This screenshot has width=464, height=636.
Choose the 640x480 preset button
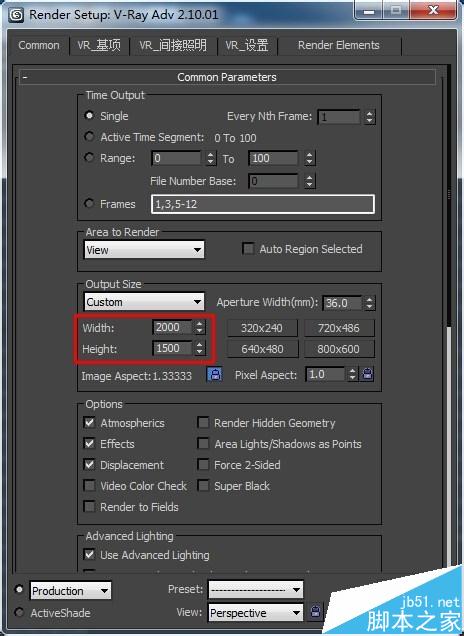262,349
